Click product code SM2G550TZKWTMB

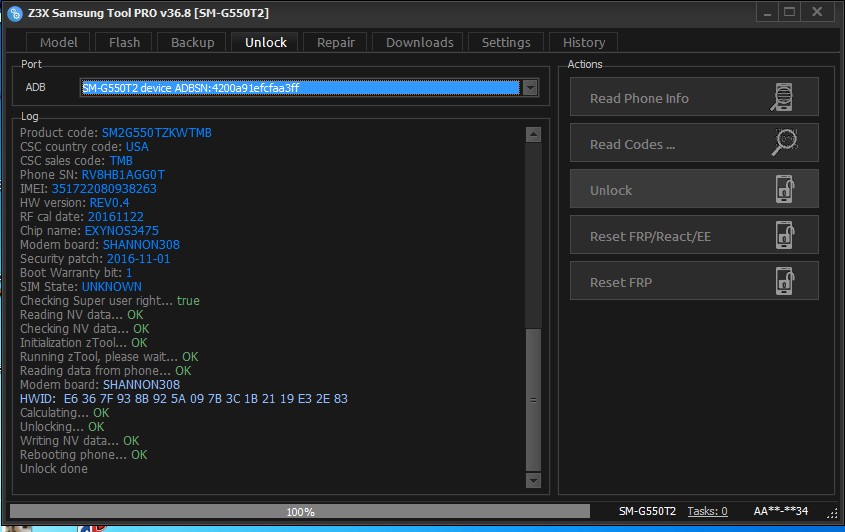coord(156,133)
